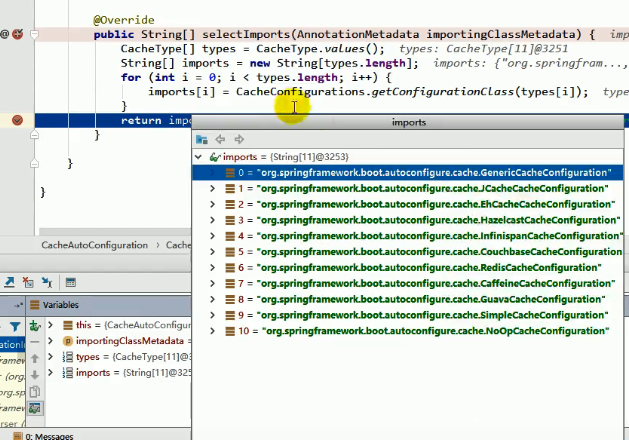Toggle the breakpoint on return line

17,120
